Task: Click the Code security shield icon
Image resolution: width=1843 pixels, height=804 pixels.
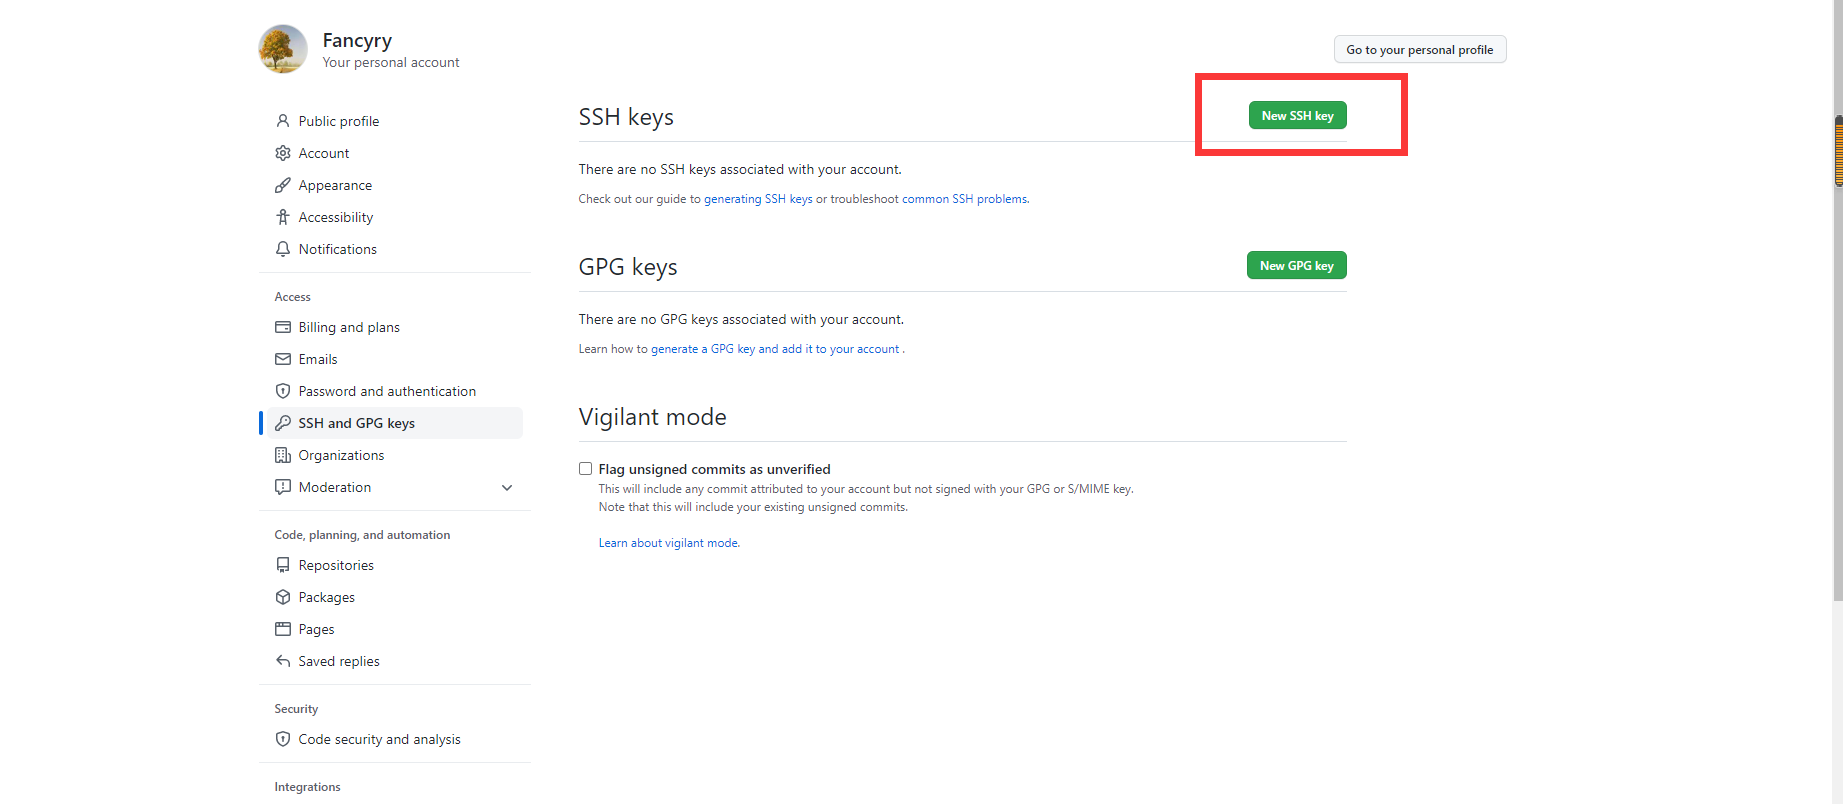Action: 283,739
